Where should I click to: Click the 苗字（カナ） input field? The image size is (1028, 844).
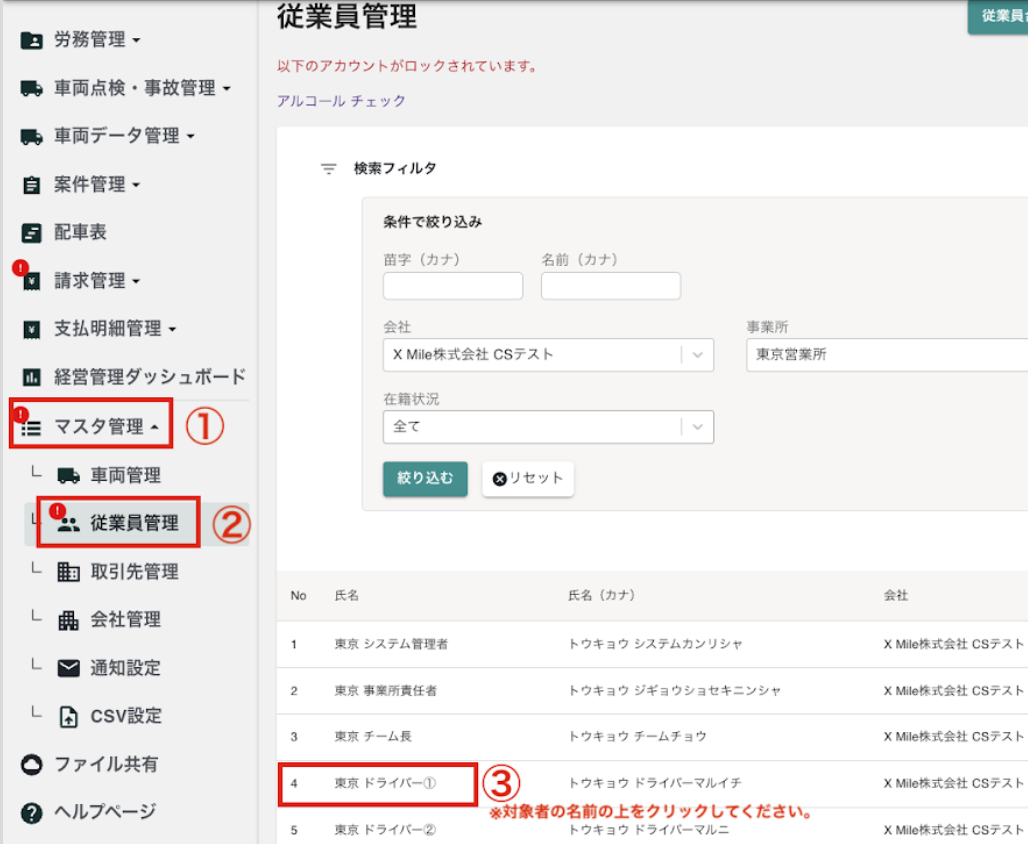click(x=452, y=286)
